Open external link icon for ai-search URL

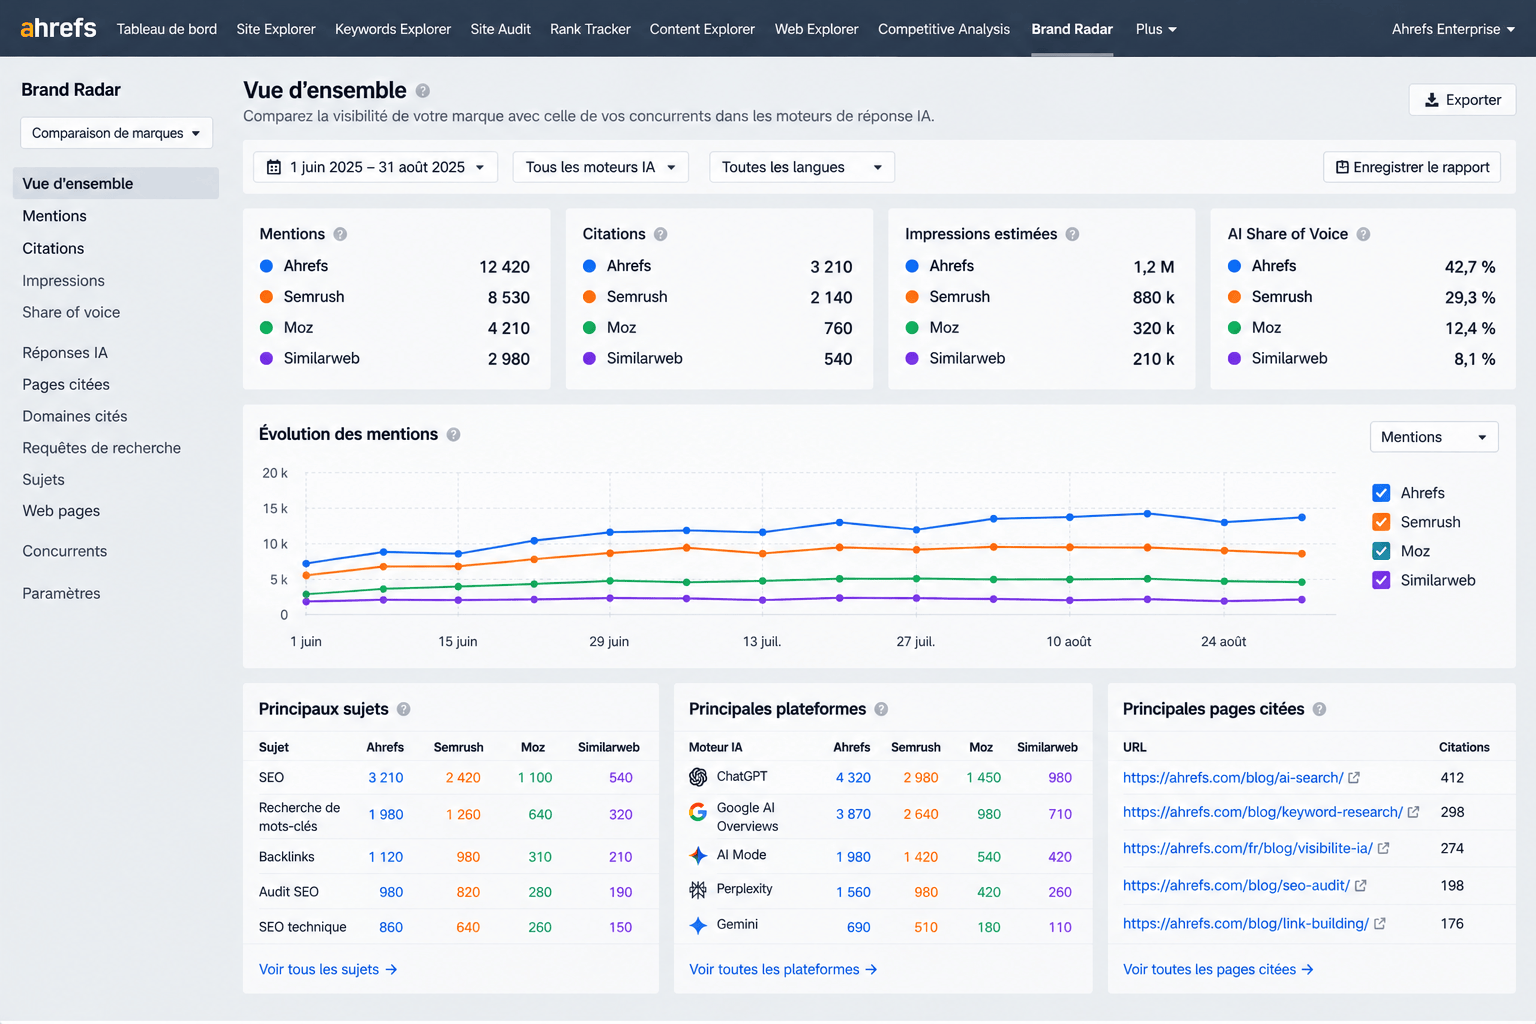[1354, 778]
